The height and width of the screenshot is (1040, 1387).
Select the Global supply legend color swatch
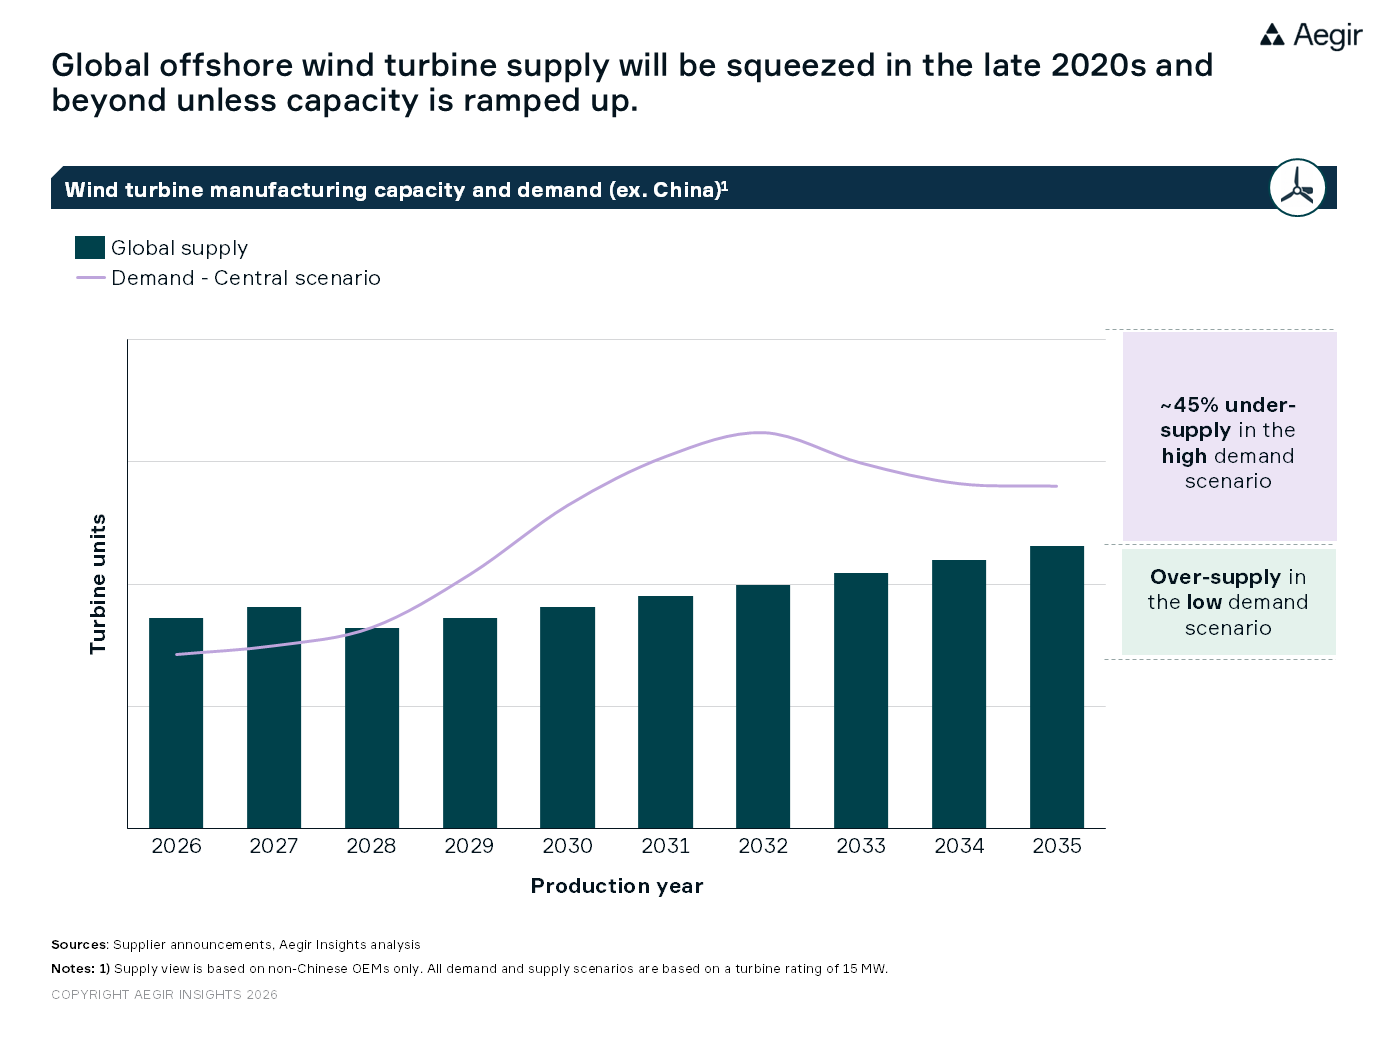click(90, 248)
